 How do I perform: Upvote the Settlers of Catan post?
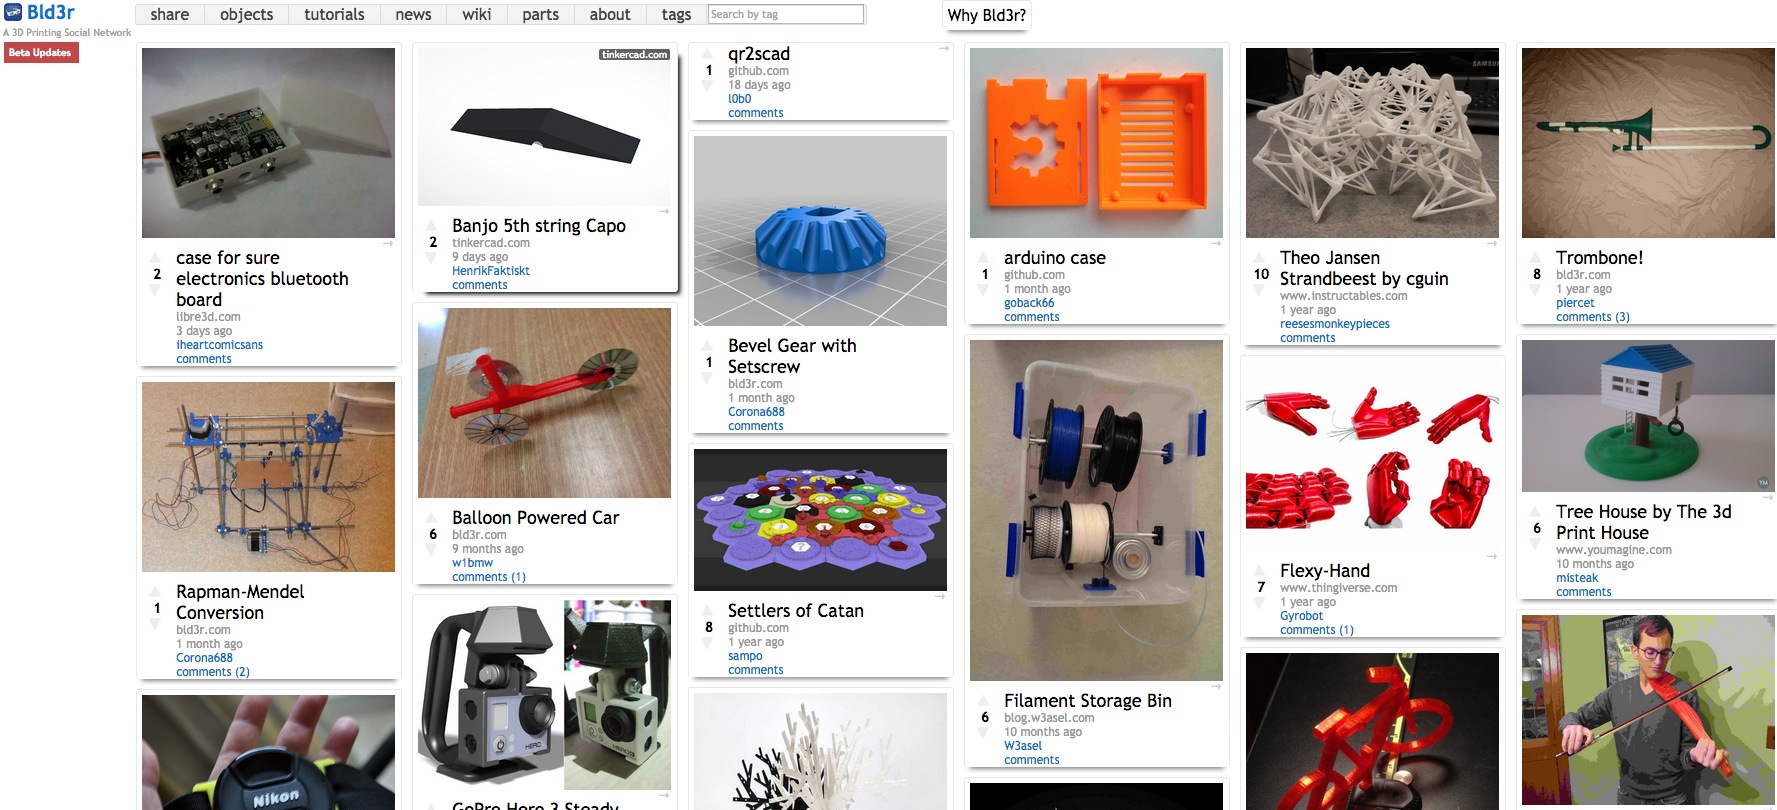708,611
